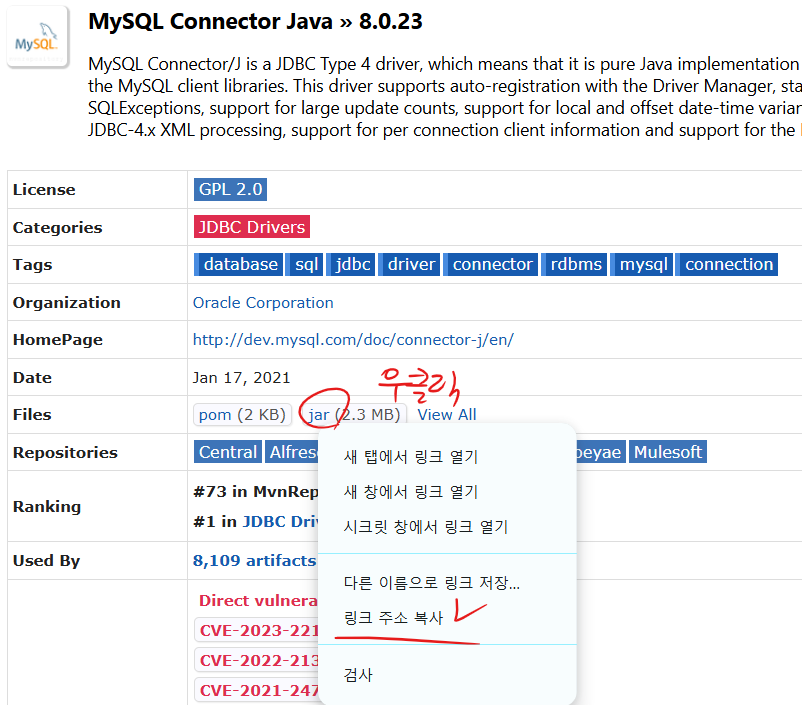Click the jar (2.3 MB) file button

(x=354, y=414)
